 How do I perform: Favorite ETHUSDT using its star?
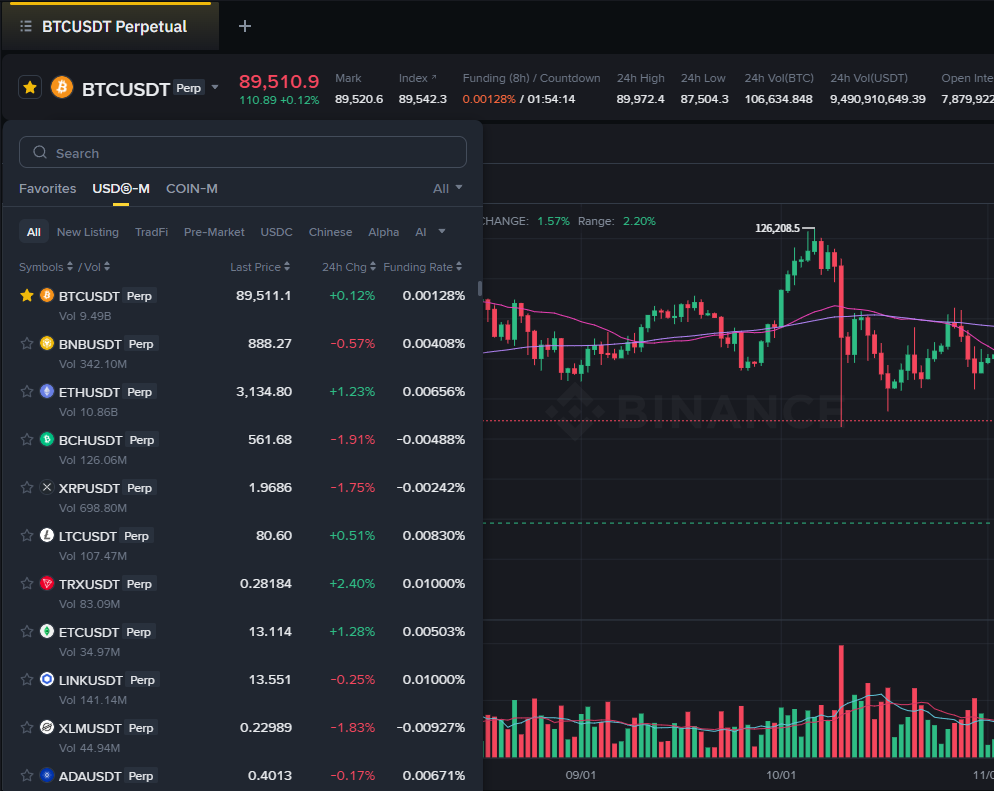pos(27,391)
